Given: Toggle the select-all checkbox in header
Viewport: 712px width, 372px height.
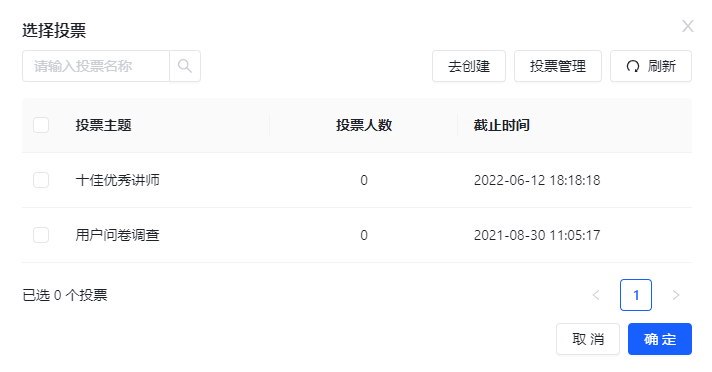Looking at the screenshot, I should (x=41, y=125).
